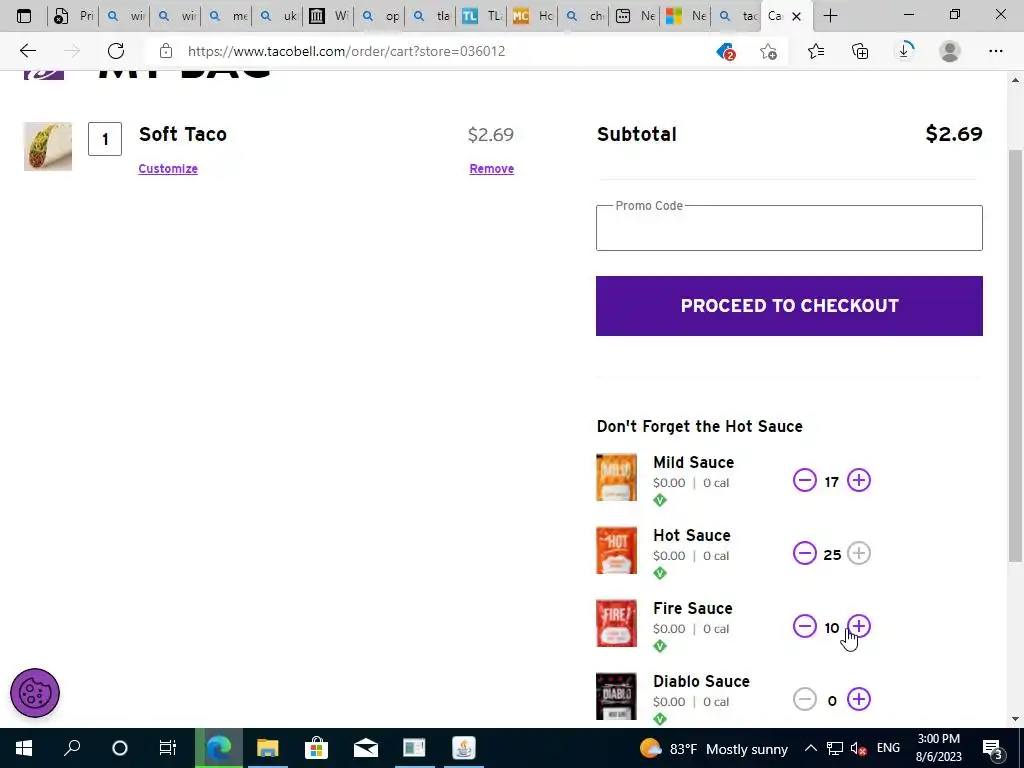Screen dimensions: 1024x768
Task: Click the address bar URL
Action: [346, 51]
